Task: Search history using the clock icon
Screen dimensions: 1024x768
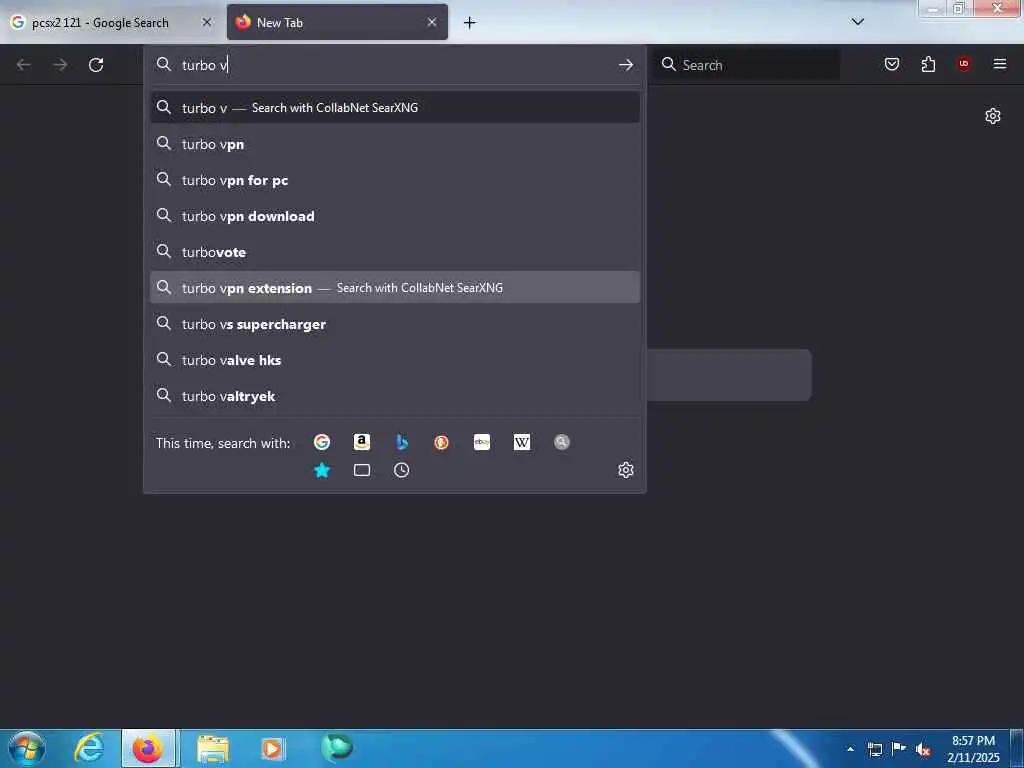Action: (x=402, y=470)
